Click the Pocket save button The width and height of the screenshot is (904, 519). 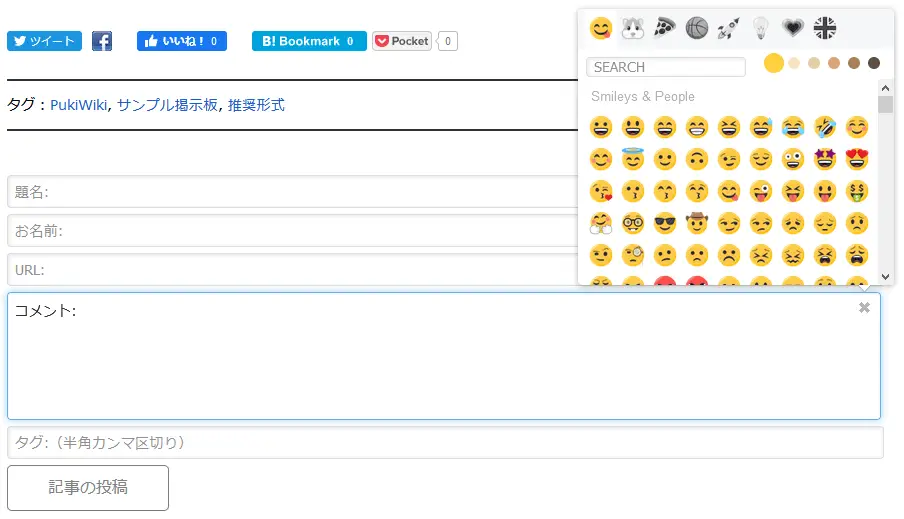coord(402,41)
